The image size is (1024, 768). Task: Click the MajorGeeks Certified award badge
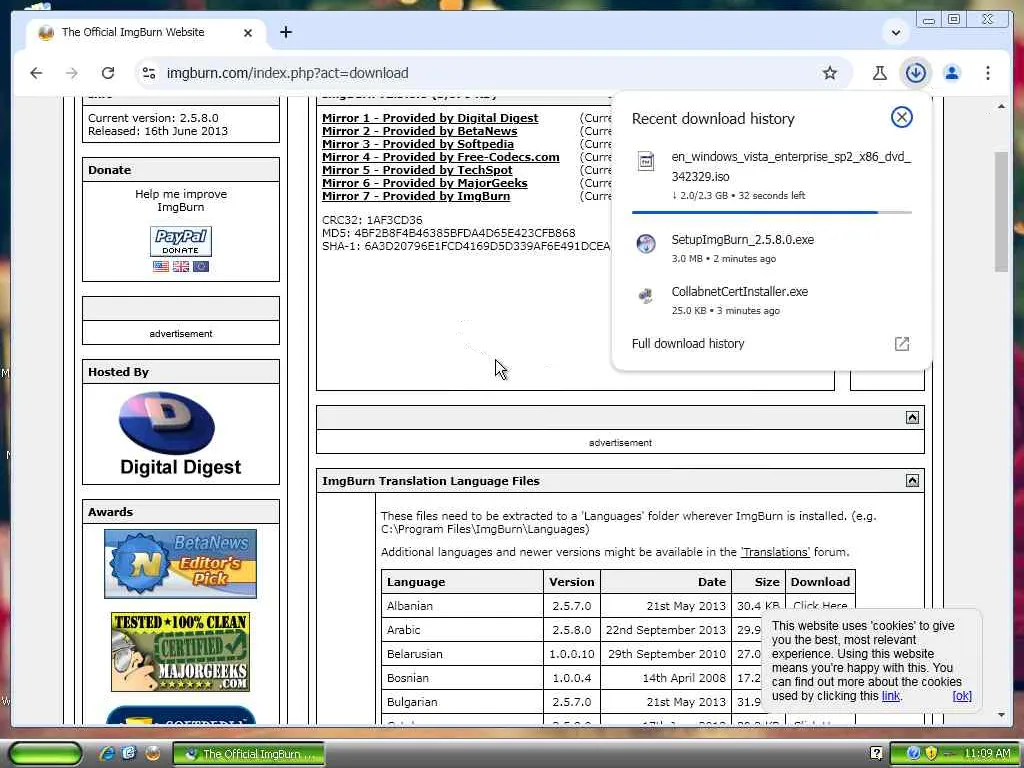click(x=180, y=652)
